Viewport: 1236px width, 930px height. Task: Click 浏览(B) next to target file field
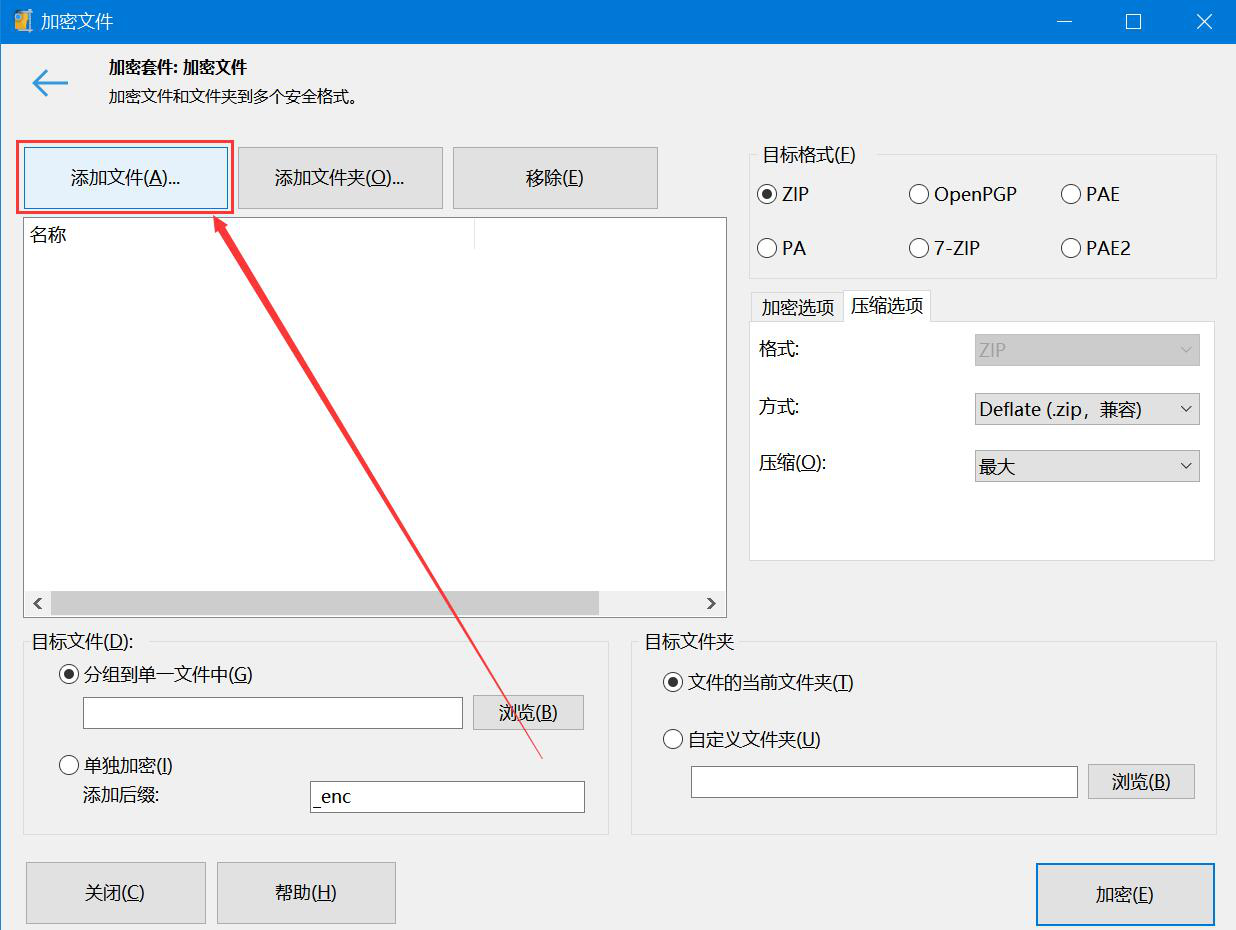click(528, 713)
